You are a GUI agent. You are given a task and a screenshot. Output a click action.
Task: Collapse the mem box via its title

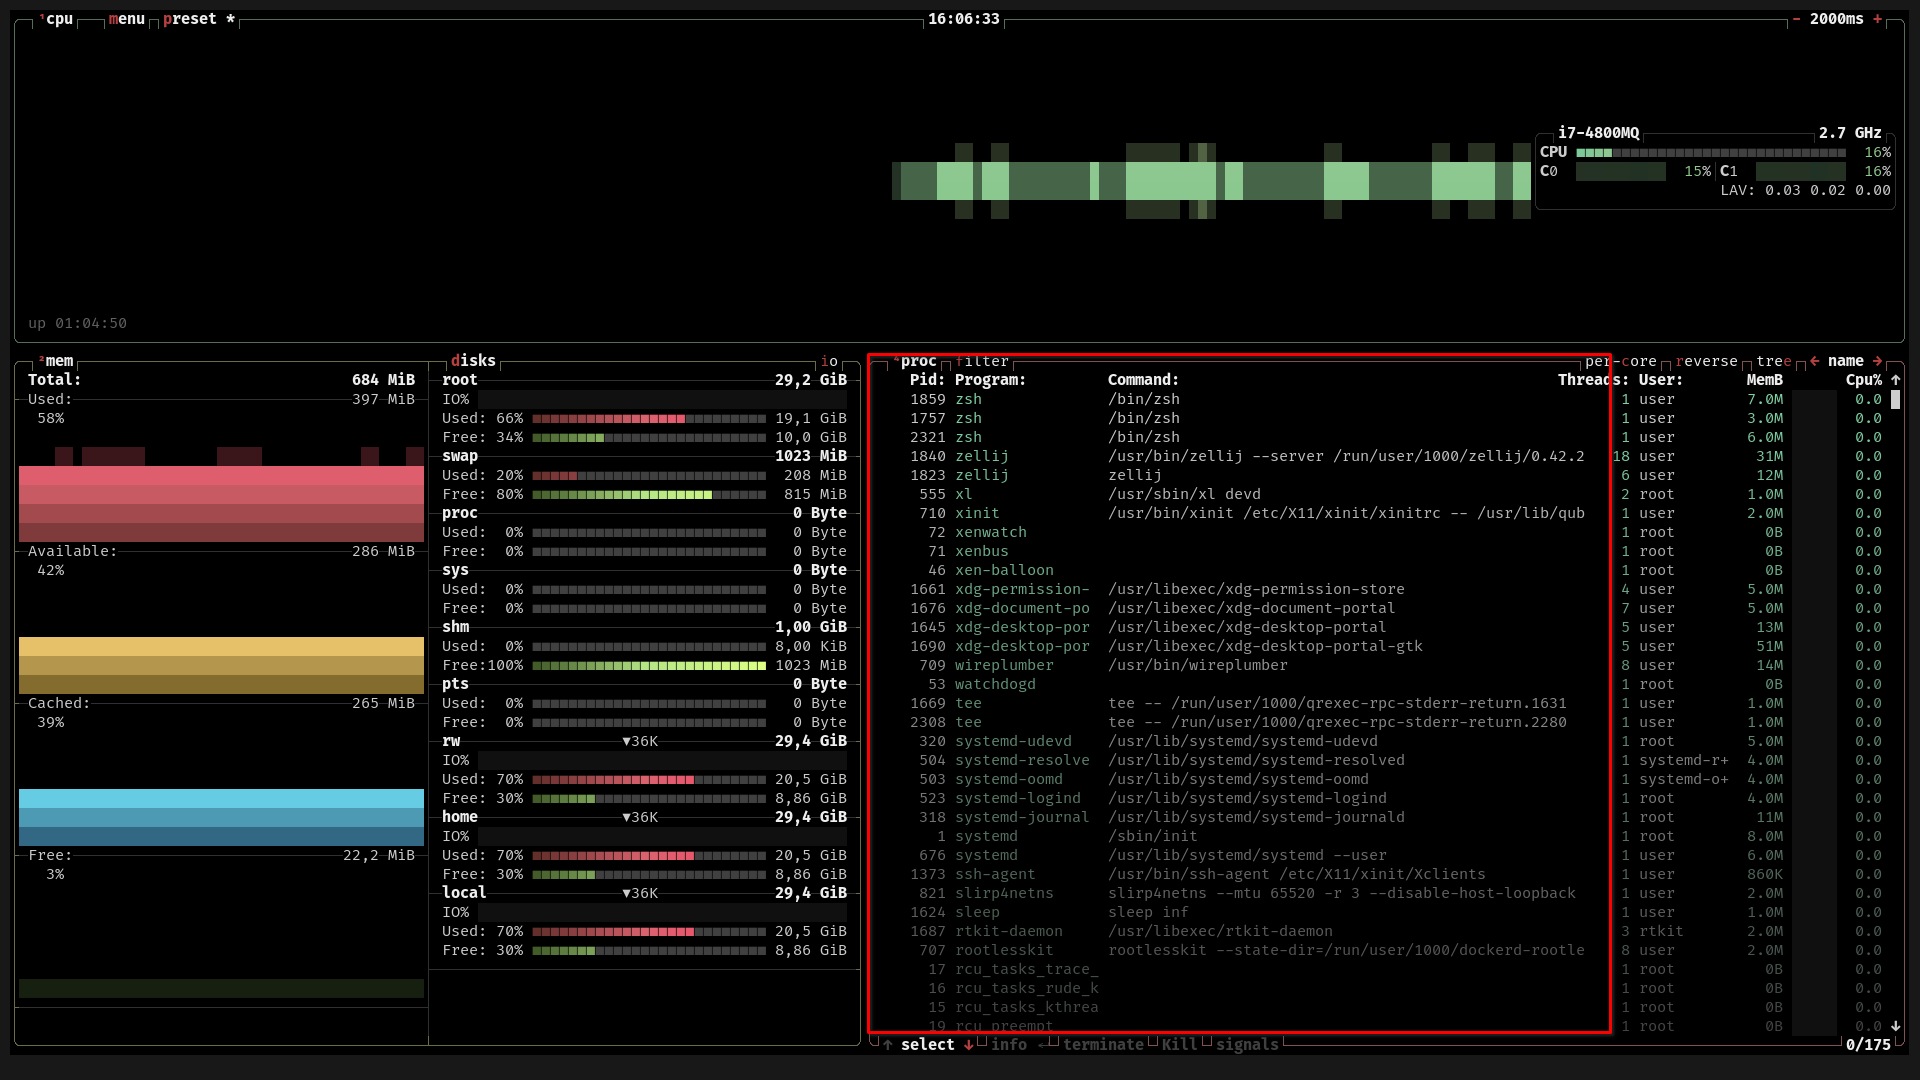(58, 362)
